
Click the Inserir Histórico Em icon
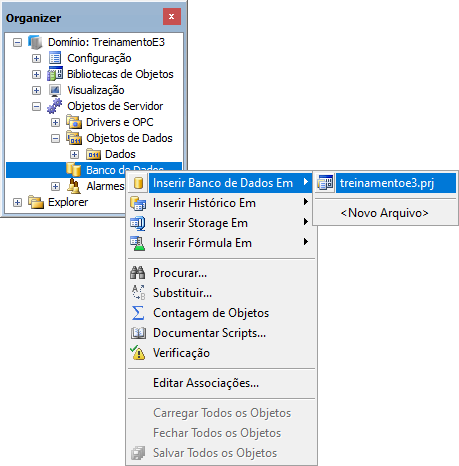138,203
